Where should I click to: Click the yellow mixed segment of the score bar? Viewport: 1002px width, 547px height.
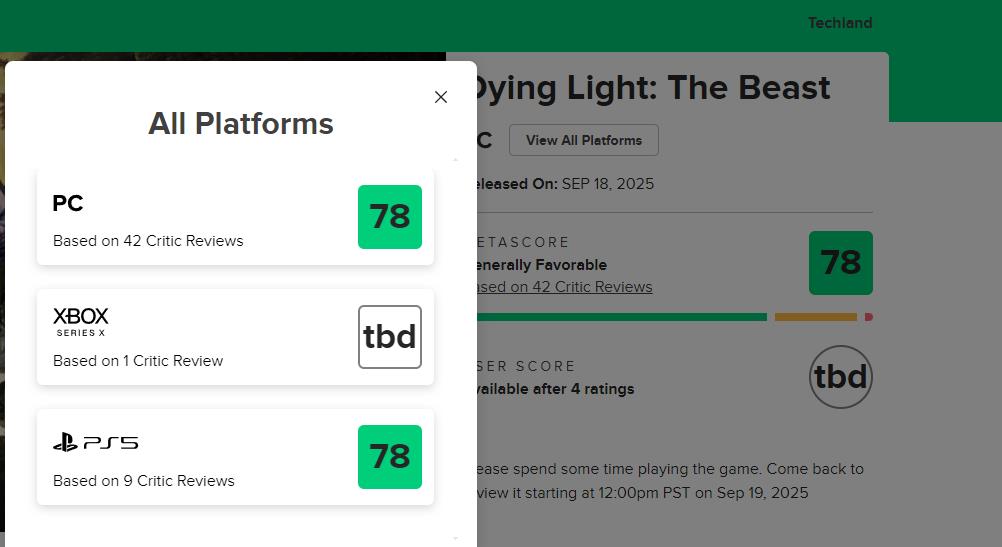coord(815,317)
